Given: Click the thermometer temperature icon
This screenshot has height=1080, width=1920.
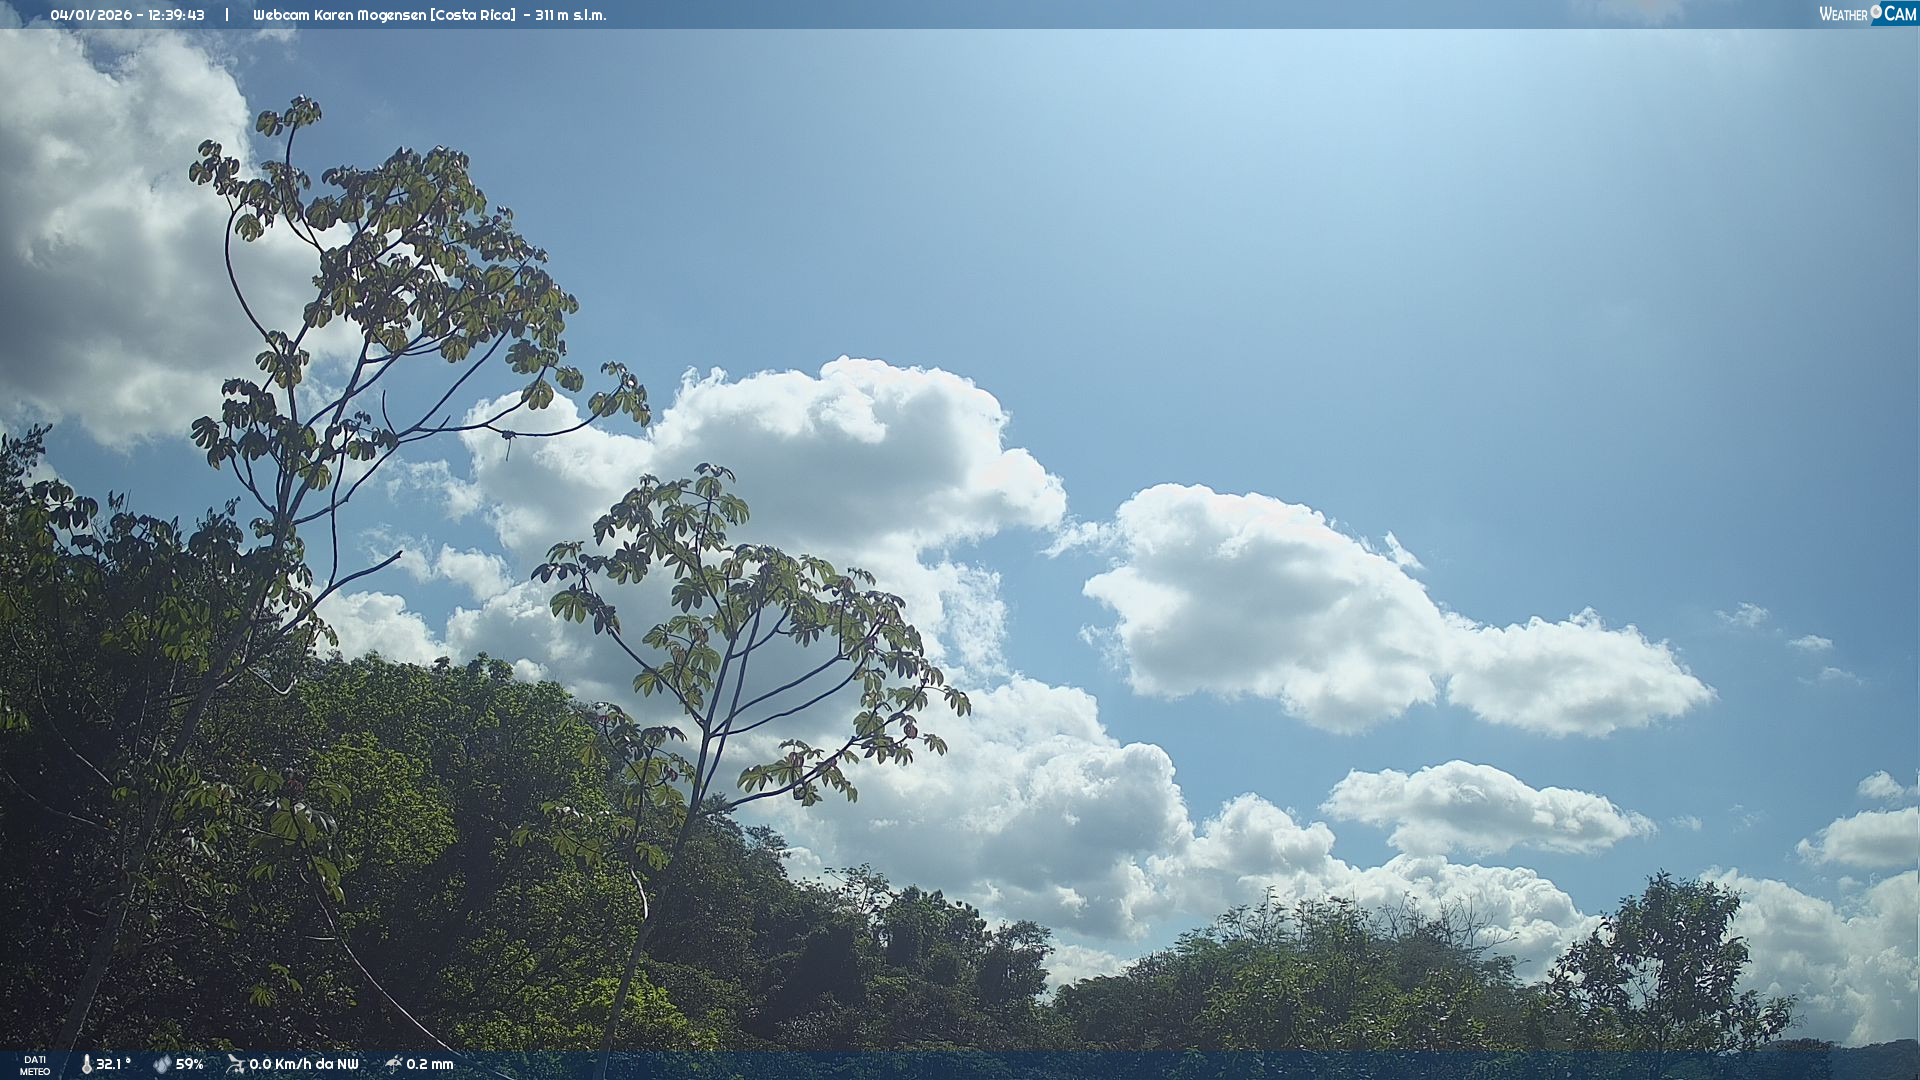Looking at the screenshot, I should coord(86,1064).
